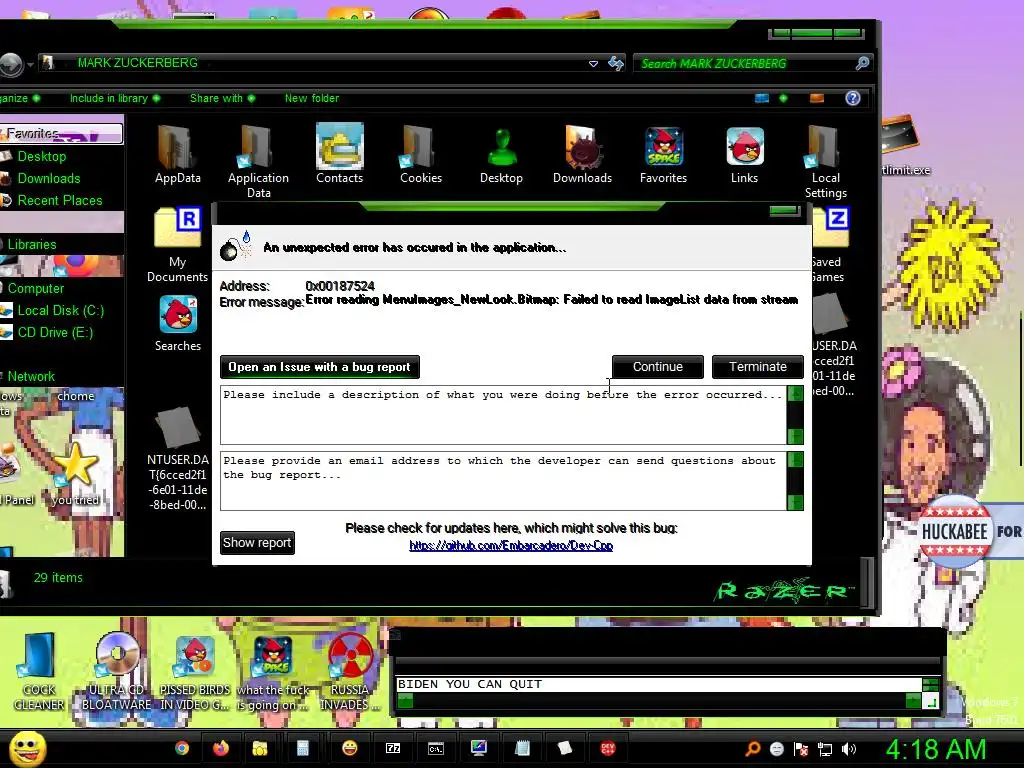This screenshot has width=1024, height=768.
Task: Select Network in navigation pane
Action: click(31, 376)
